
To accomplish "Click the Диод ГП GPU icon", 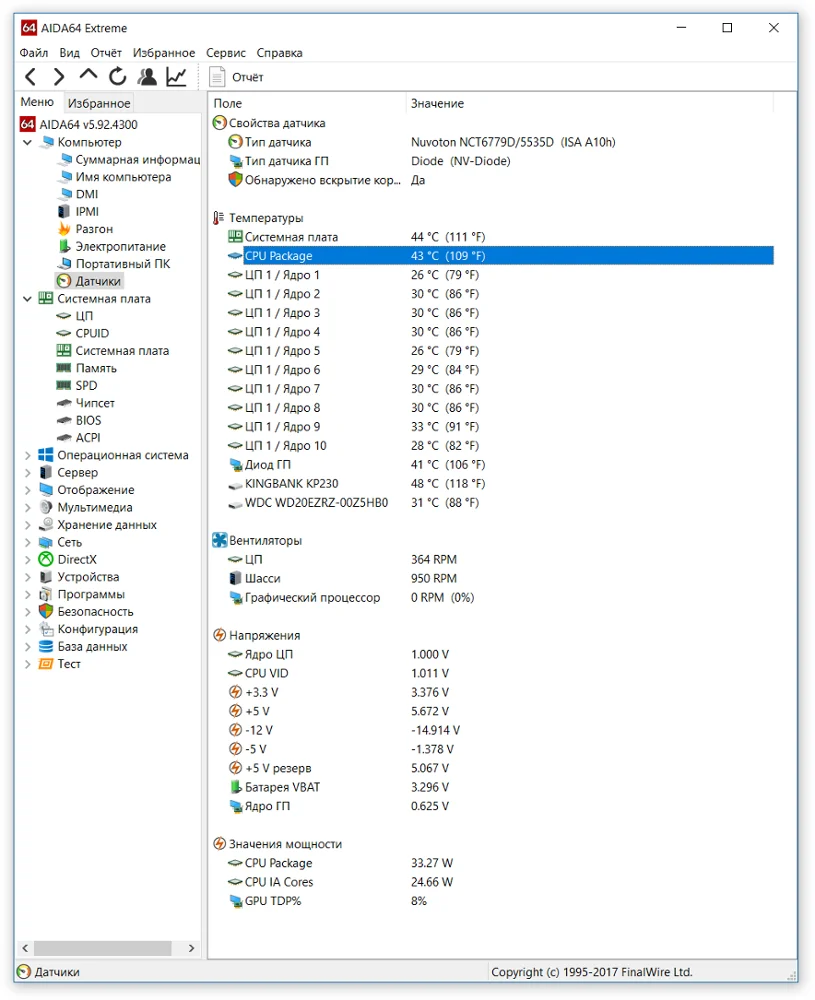I will tap(235, 465).
